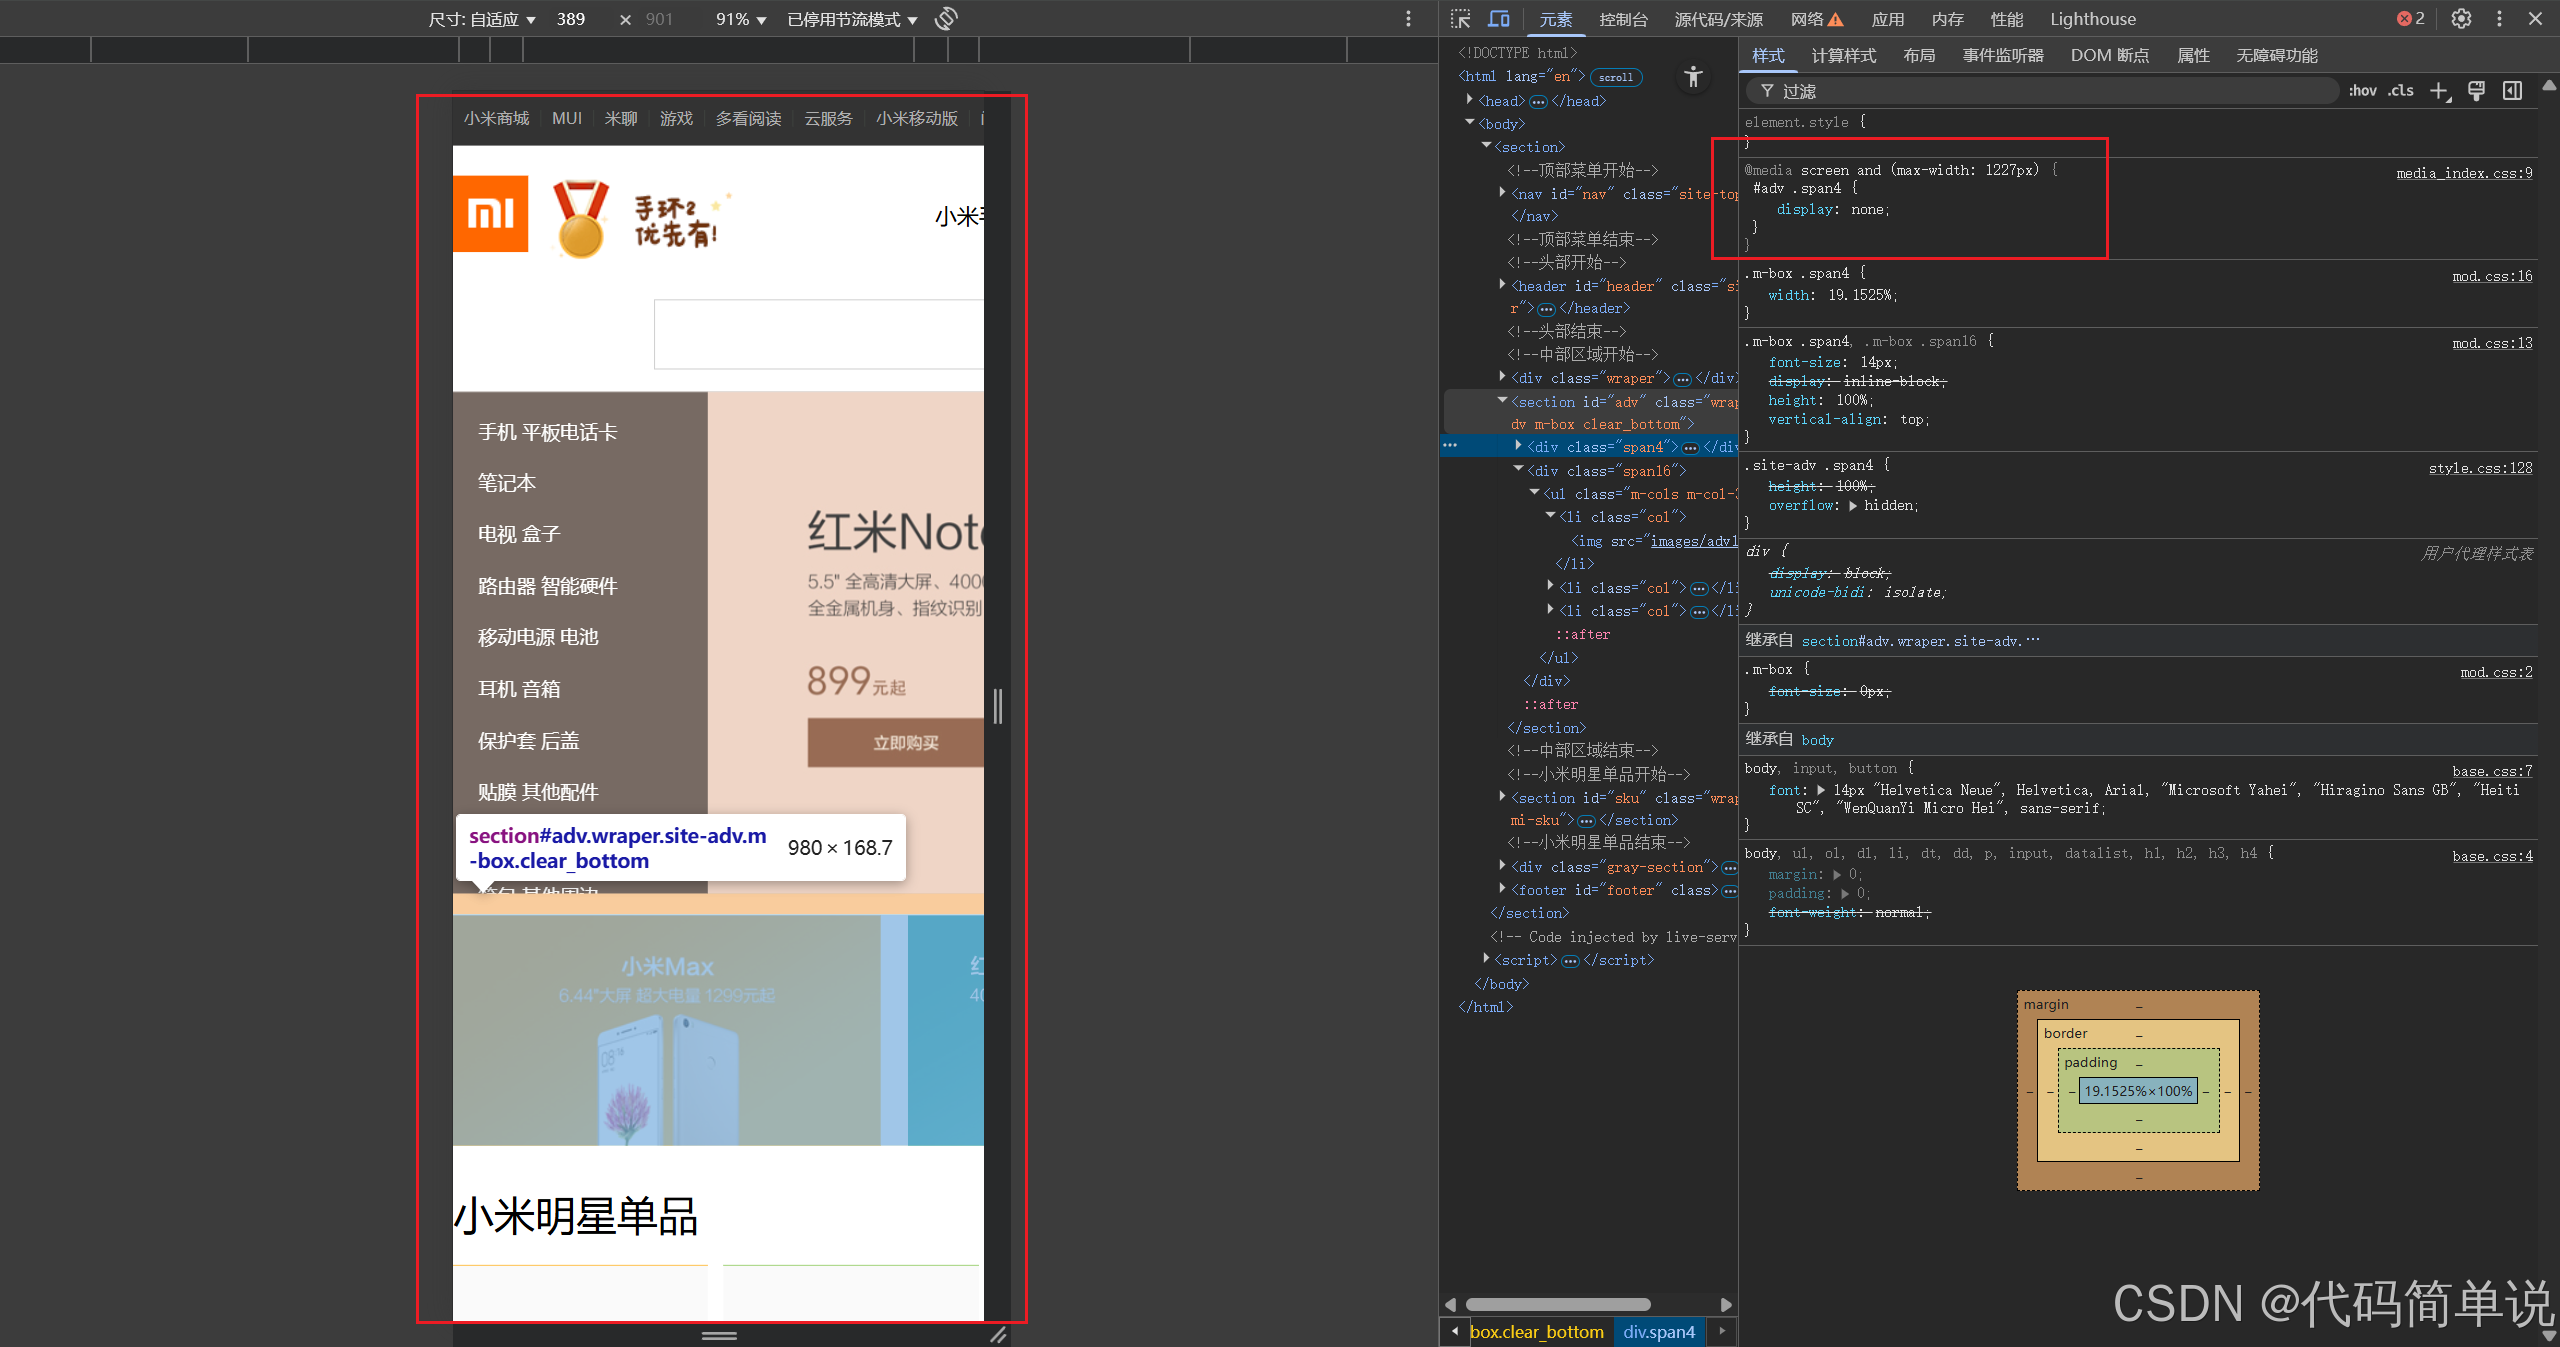This screenshot has height=1347, width=2560.
Task: Toggle the .cls class editor
Action: click(x=2401, y=91)
